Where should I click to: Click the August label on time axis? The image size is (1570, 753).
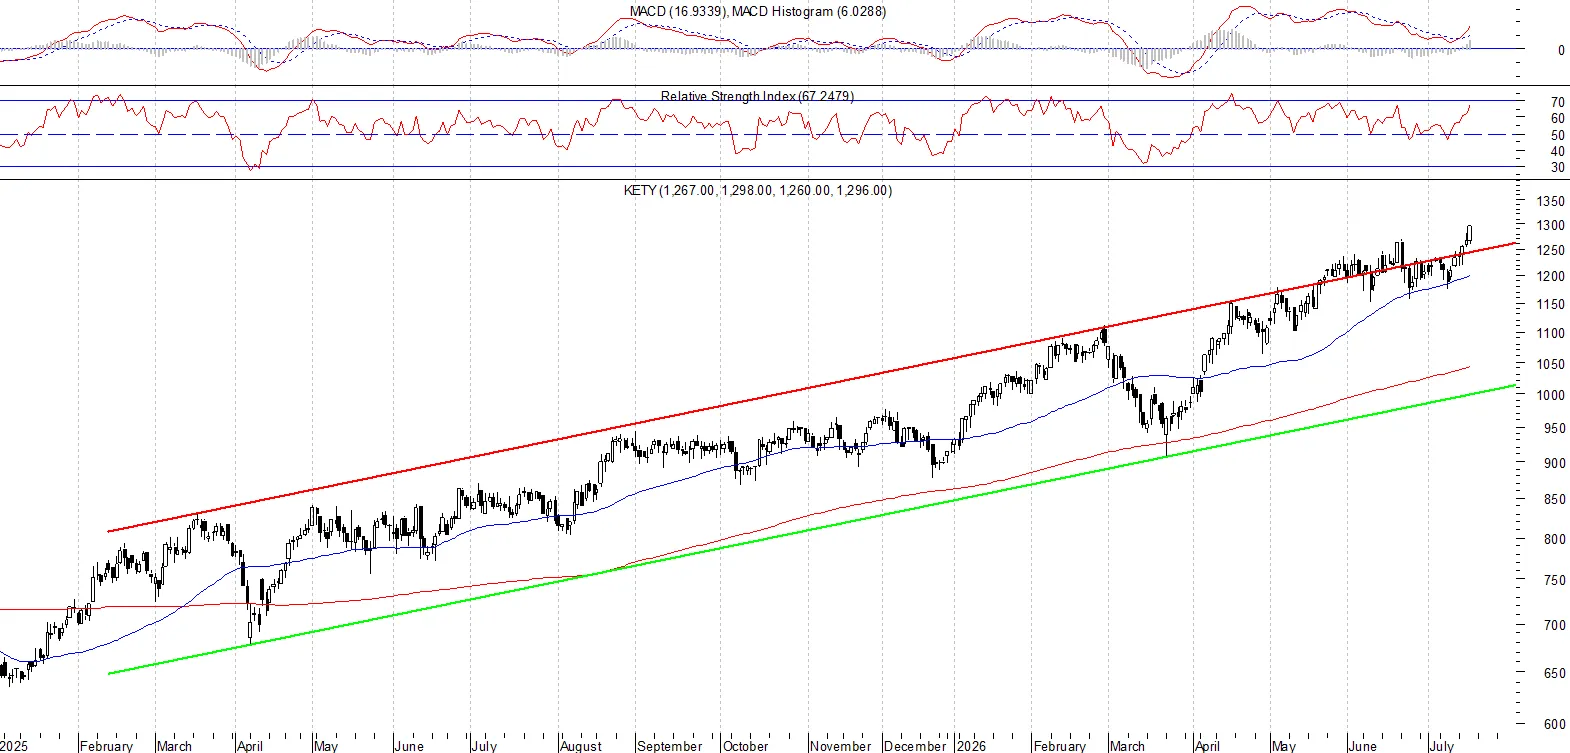581,746
